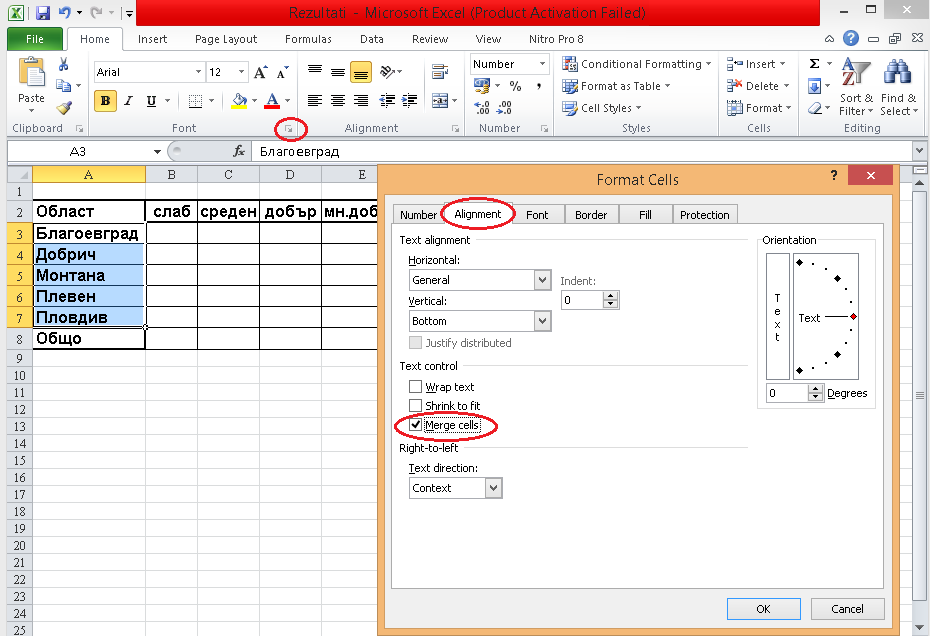
Task: Click the Increase Font Size icon
Action: coord(261,73)
